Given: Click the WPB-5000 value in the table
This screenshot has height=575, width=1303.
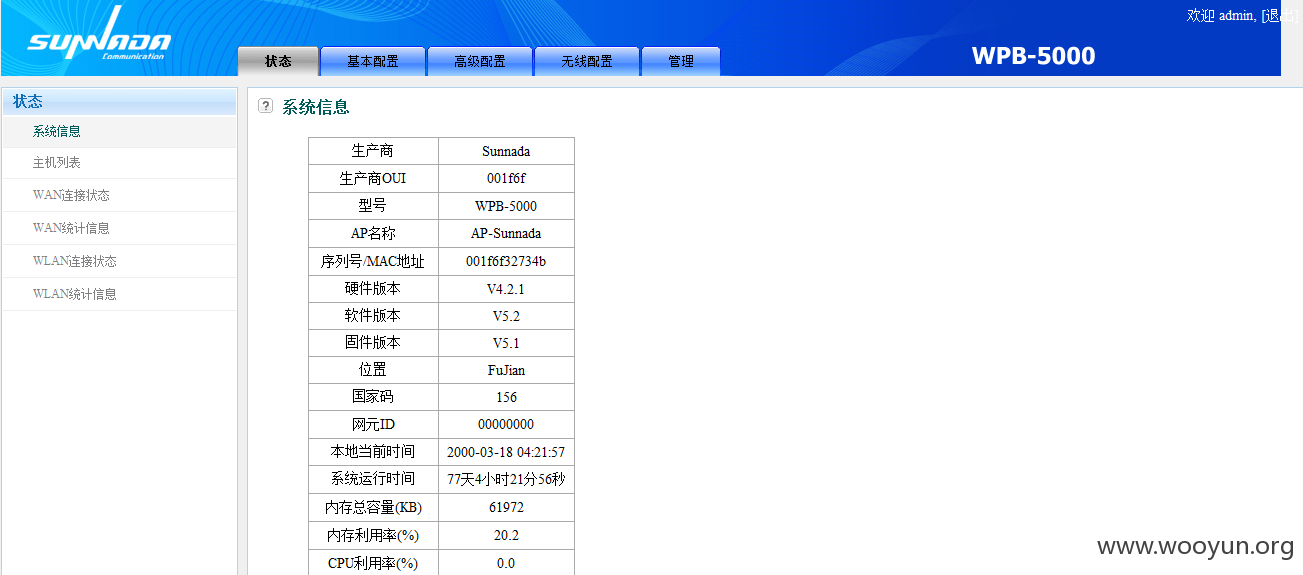Looking at the screenshot, I should [506, 206].
